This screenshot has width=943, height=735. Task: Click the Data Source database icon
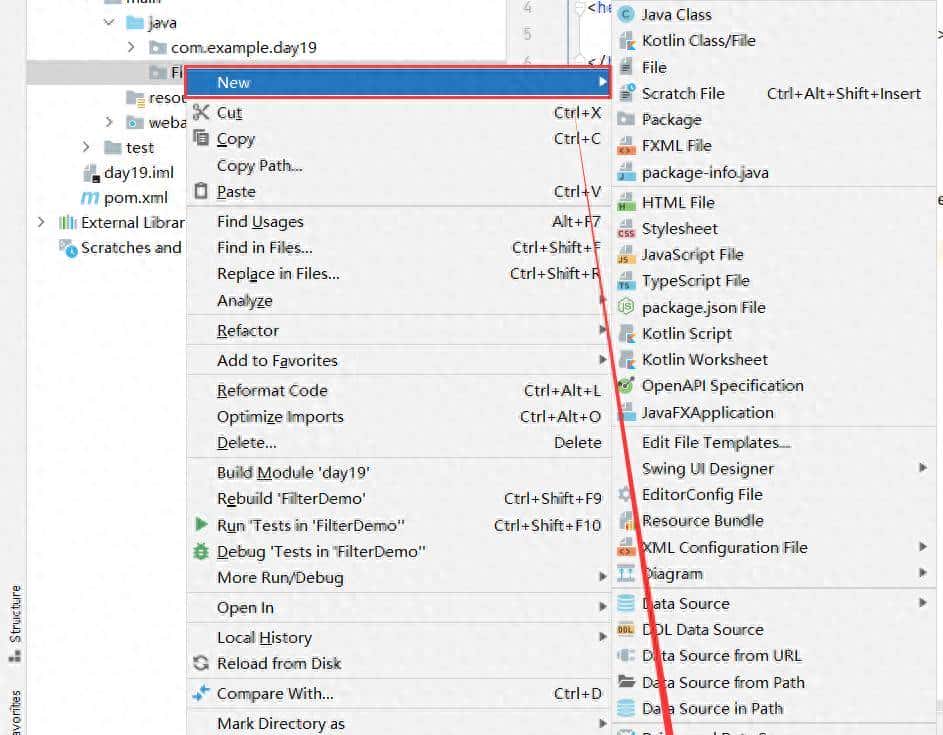[626, 603]
